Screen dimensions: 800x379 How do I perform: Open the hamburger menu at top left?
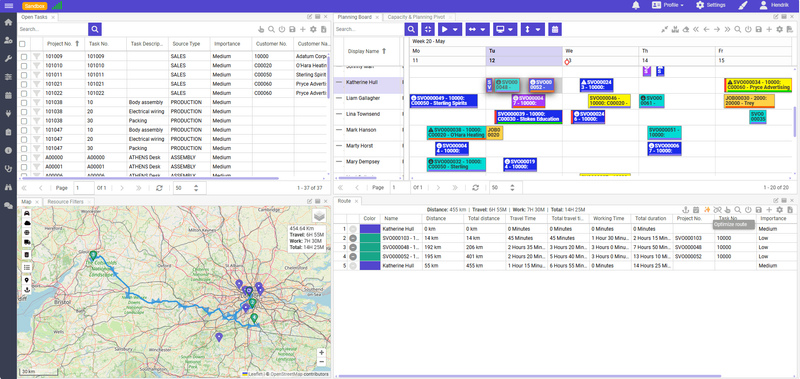8,6
